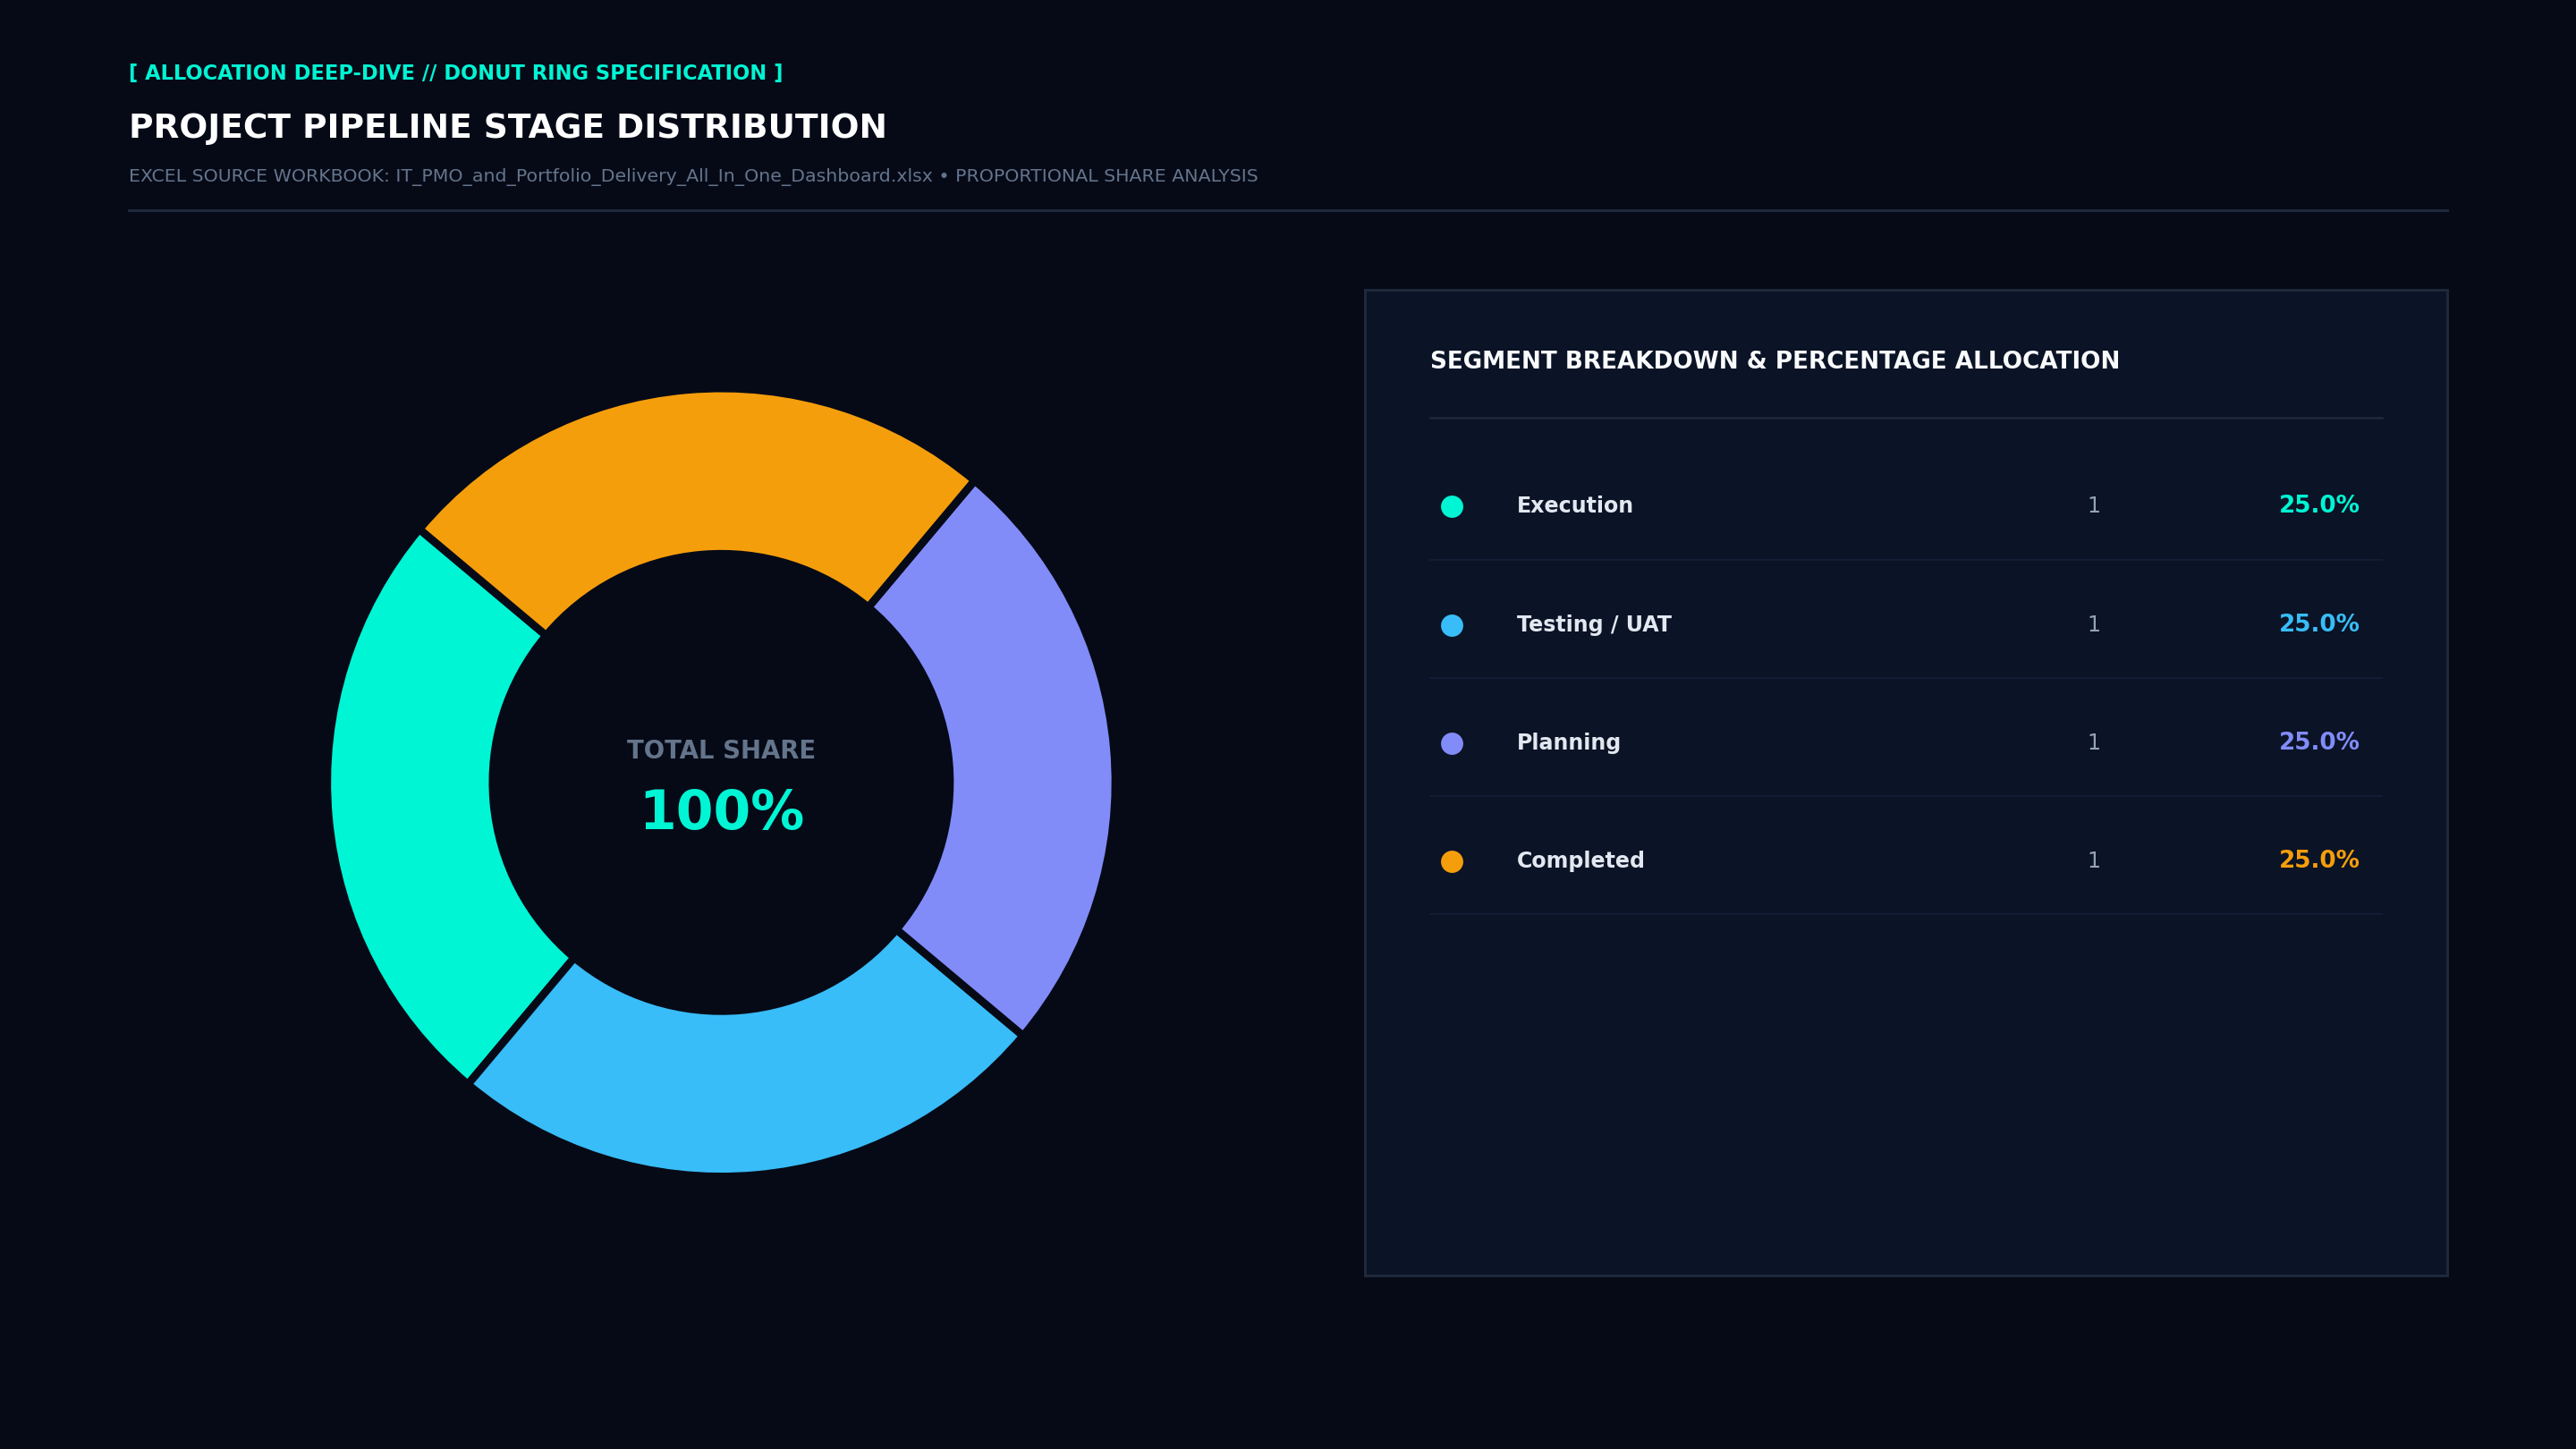Viewport: 2576px width, 1449px height.
Task: Click the blue Testing / UAT legend dot
Action: 1452,625
